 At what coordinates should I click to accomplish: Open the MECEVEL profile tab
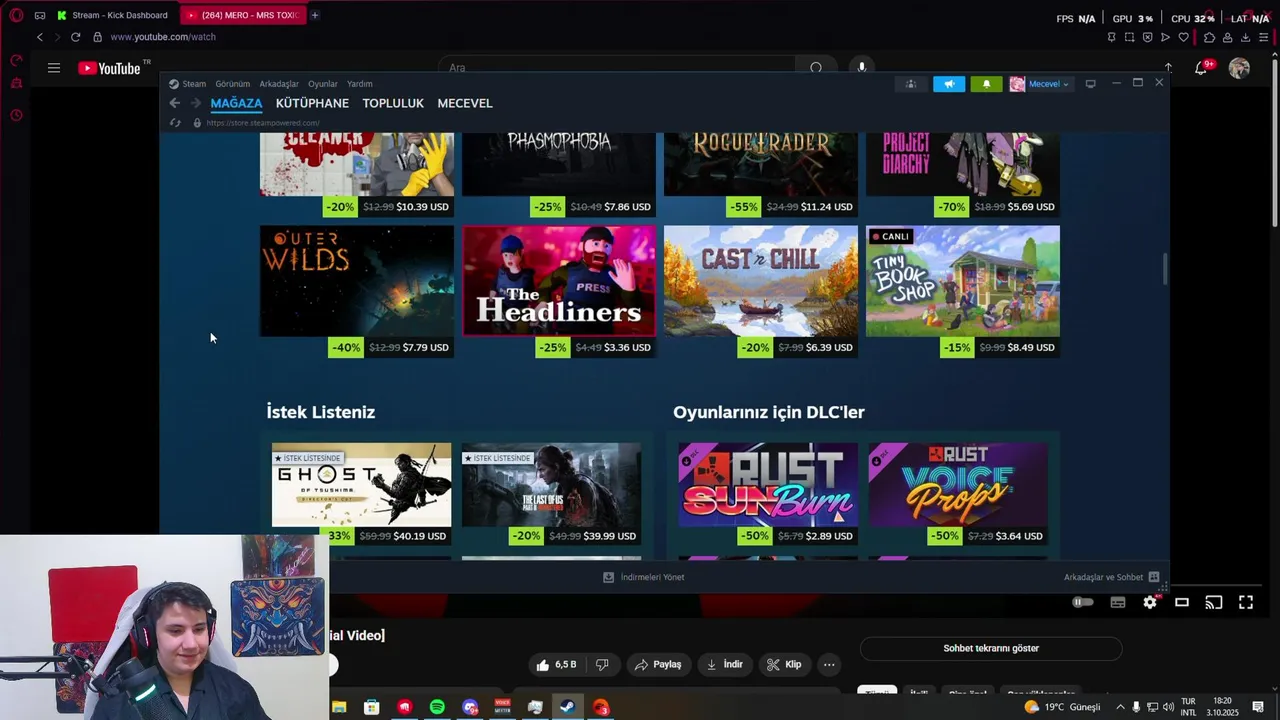pos(465,103)
